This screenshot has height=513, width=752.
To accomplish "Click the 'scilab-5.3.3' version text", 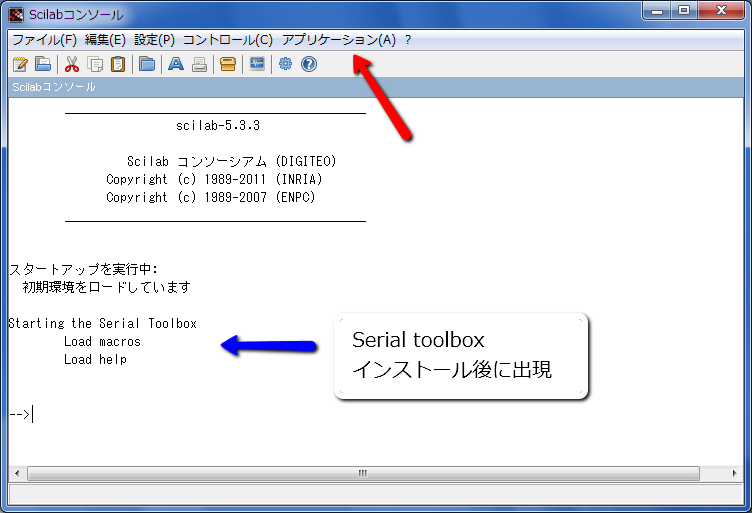I will click(218, 126).
